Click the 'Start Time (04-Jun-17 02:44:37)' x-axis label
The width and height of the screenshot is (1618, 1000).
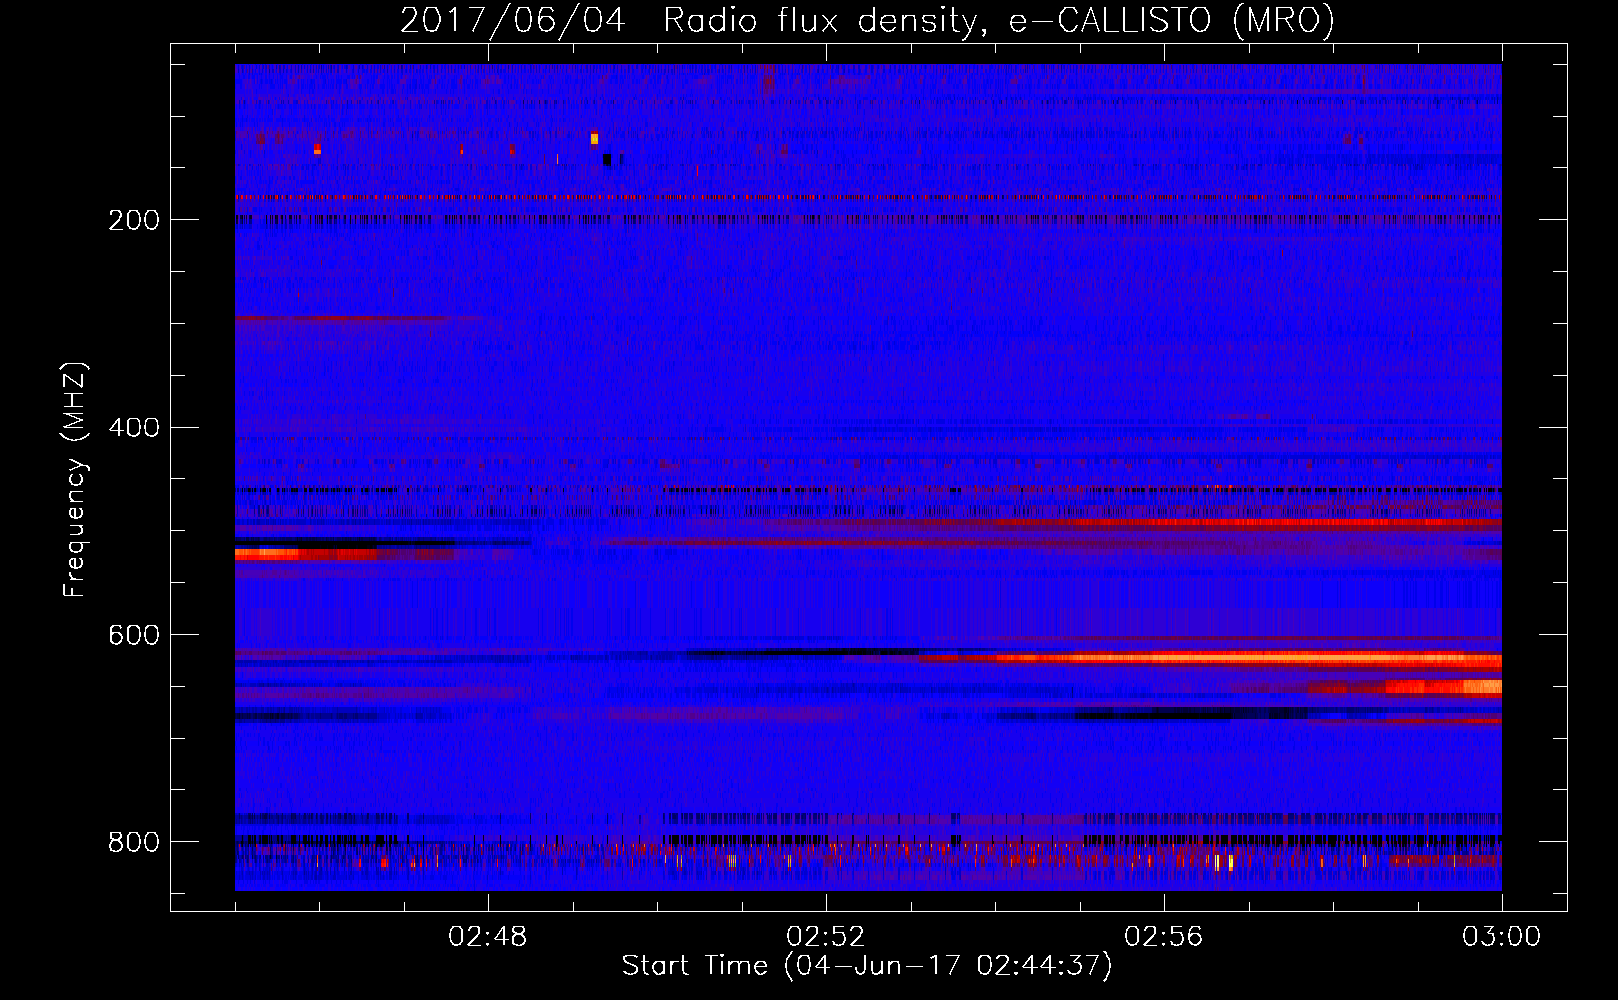pyautogui.click(x=867, y=966)
